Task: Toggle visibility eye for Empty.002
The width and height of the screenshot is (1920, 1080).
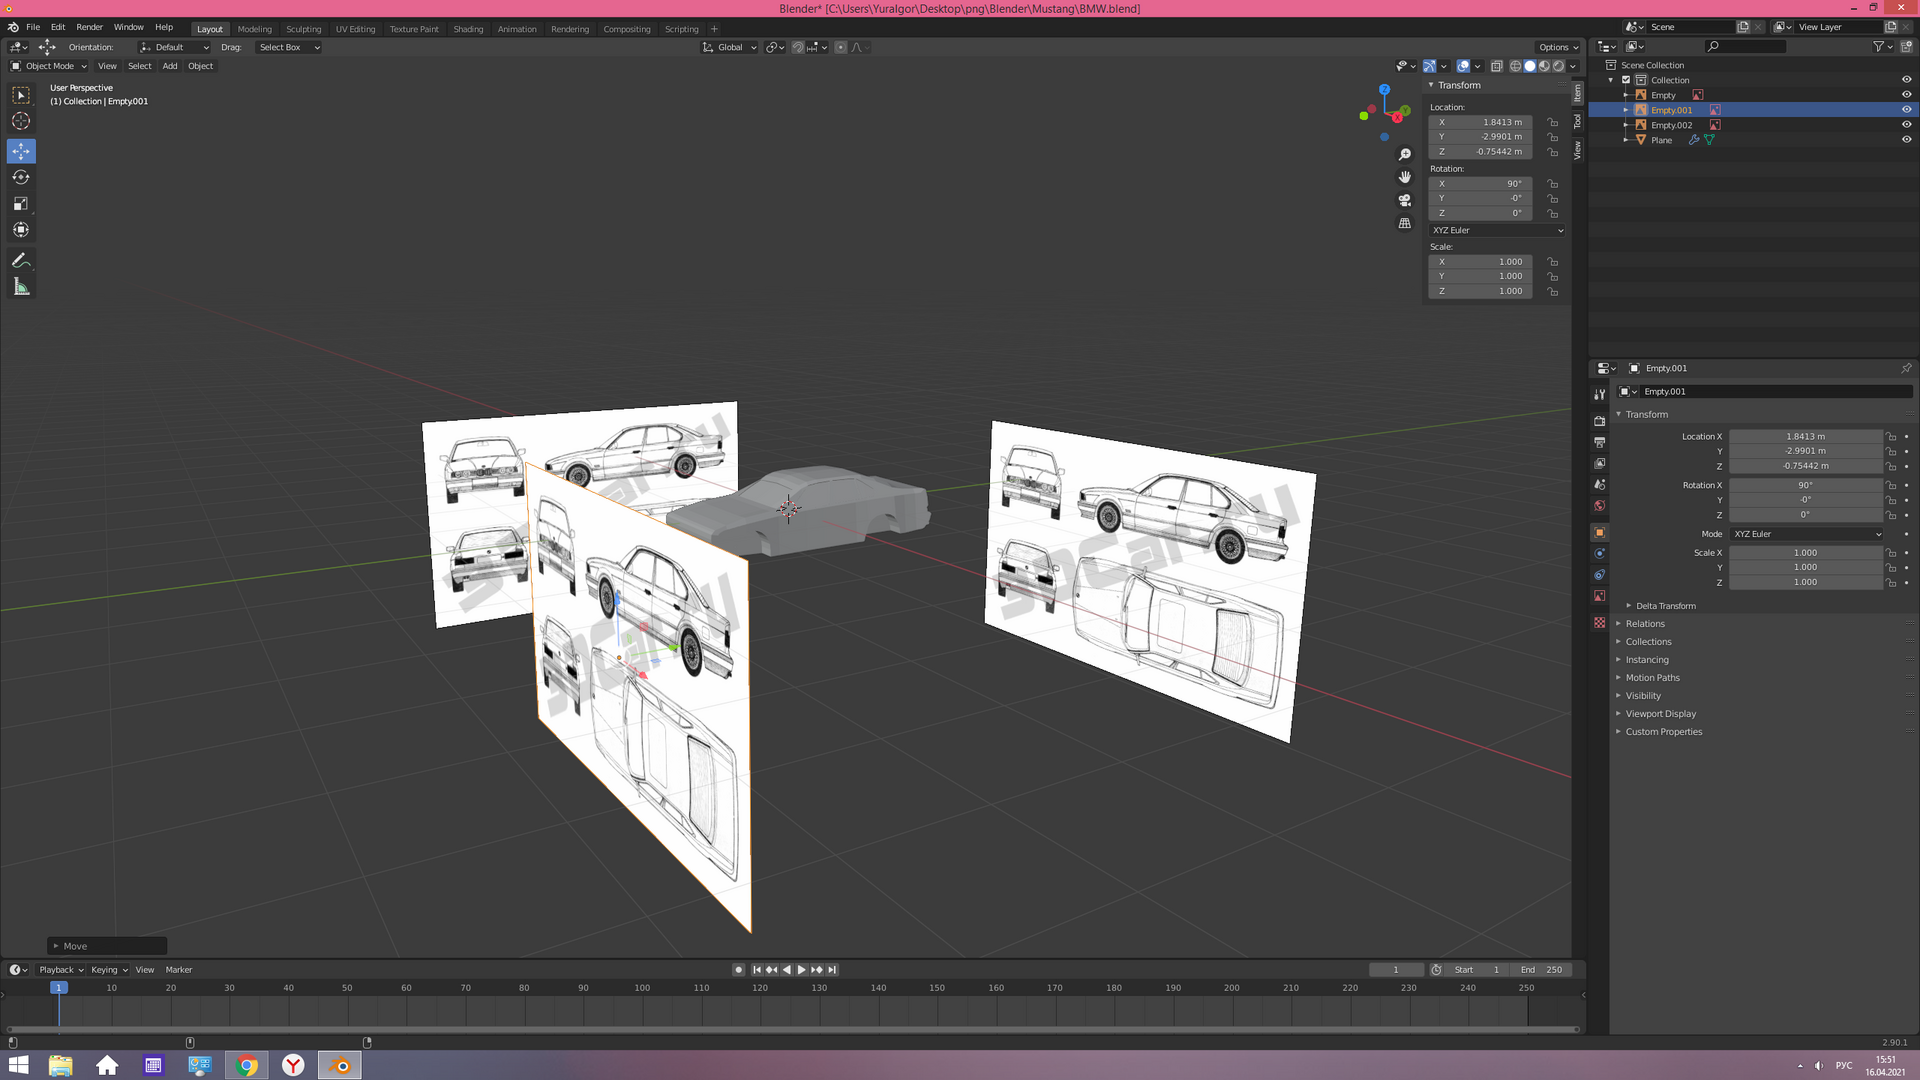Action: (1906, 125)
